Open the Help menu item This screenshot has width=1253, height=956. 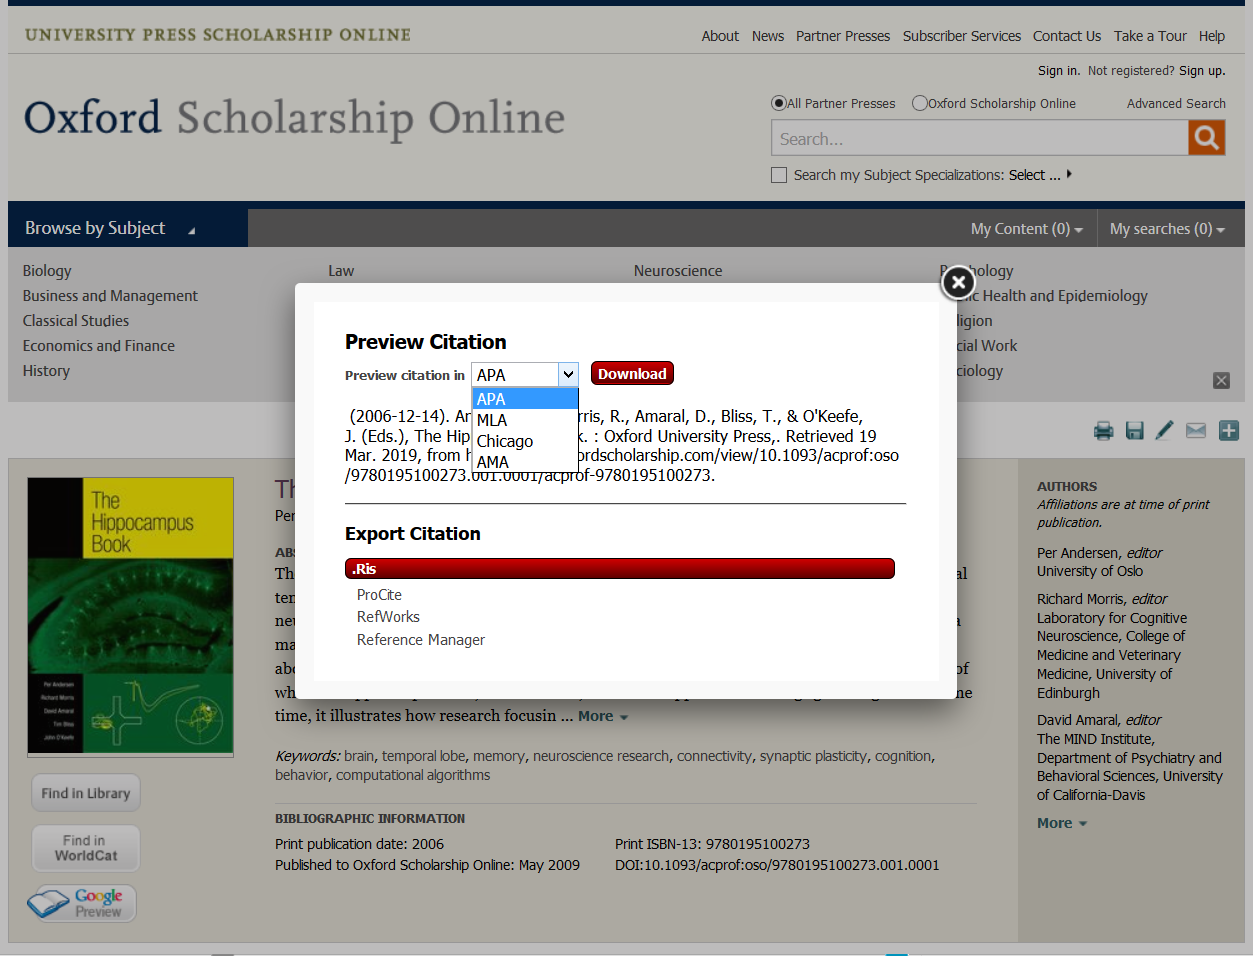click(1212, 36)
